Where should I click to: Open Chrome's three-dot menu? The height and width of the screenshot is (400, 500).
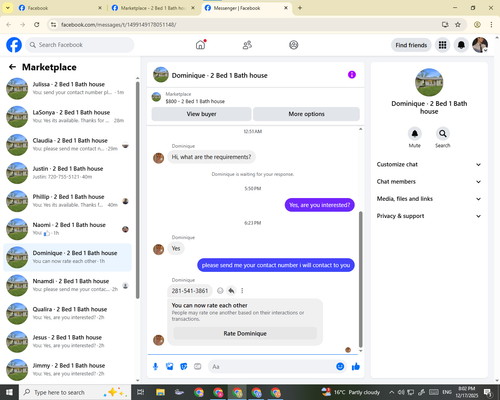click(491, 24)
